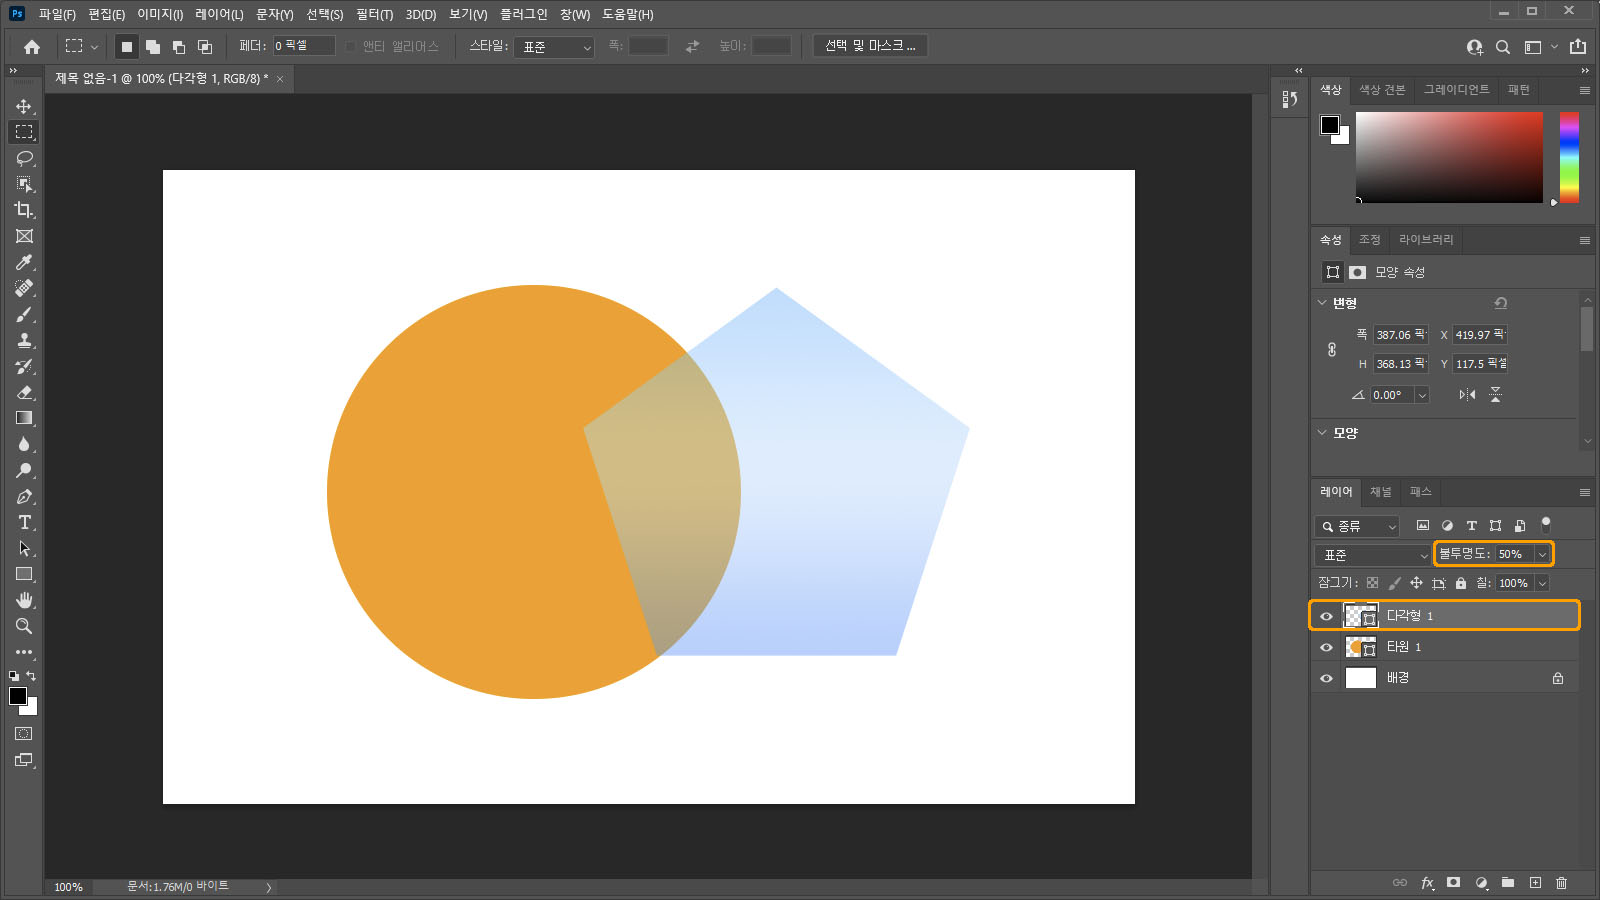
Task: Hide the 다각형 1 layer
Action: tap(1327, 616)
